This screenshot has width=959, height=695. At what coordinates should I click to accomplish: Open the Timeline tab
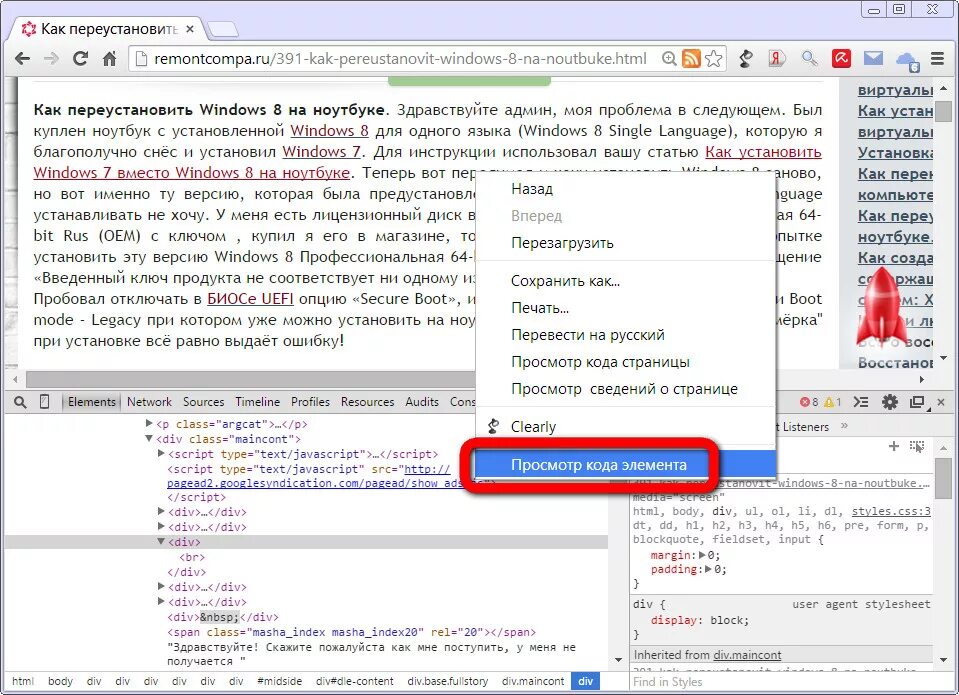(x=257, y=402)
